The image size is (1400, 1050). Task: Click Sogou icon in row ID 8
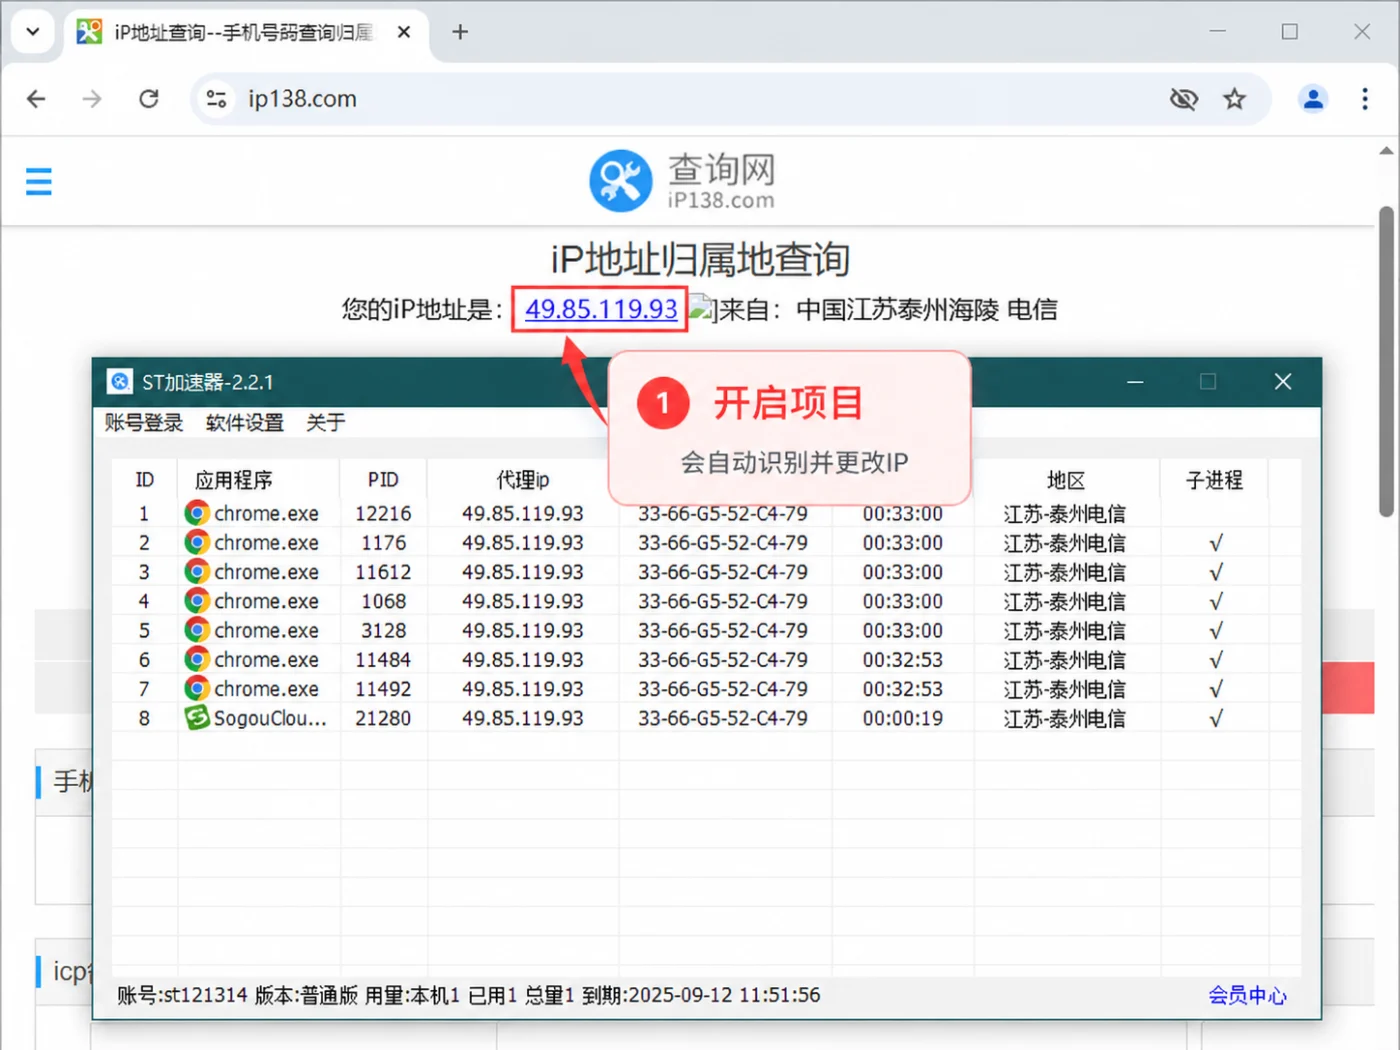click(197, 718)
